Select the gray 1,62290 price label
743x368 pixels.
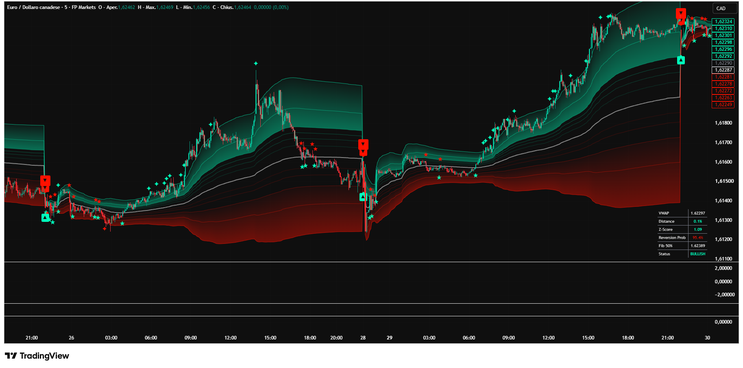(x=723, y=63)
